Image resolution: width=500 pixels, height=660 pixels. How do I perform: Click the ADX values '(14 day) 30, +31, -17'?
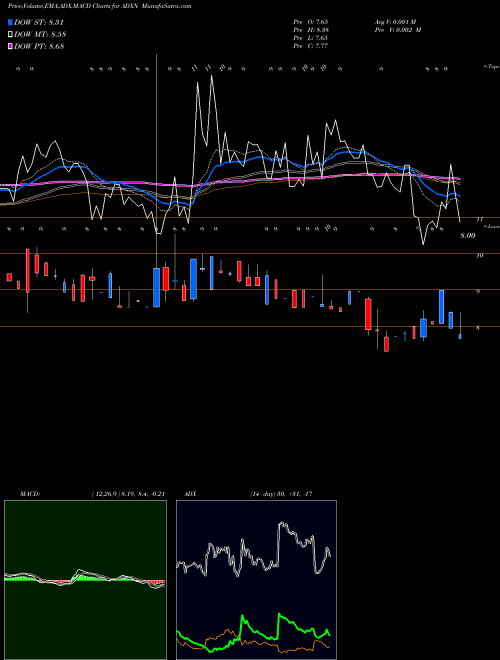[x=281, y=494]
